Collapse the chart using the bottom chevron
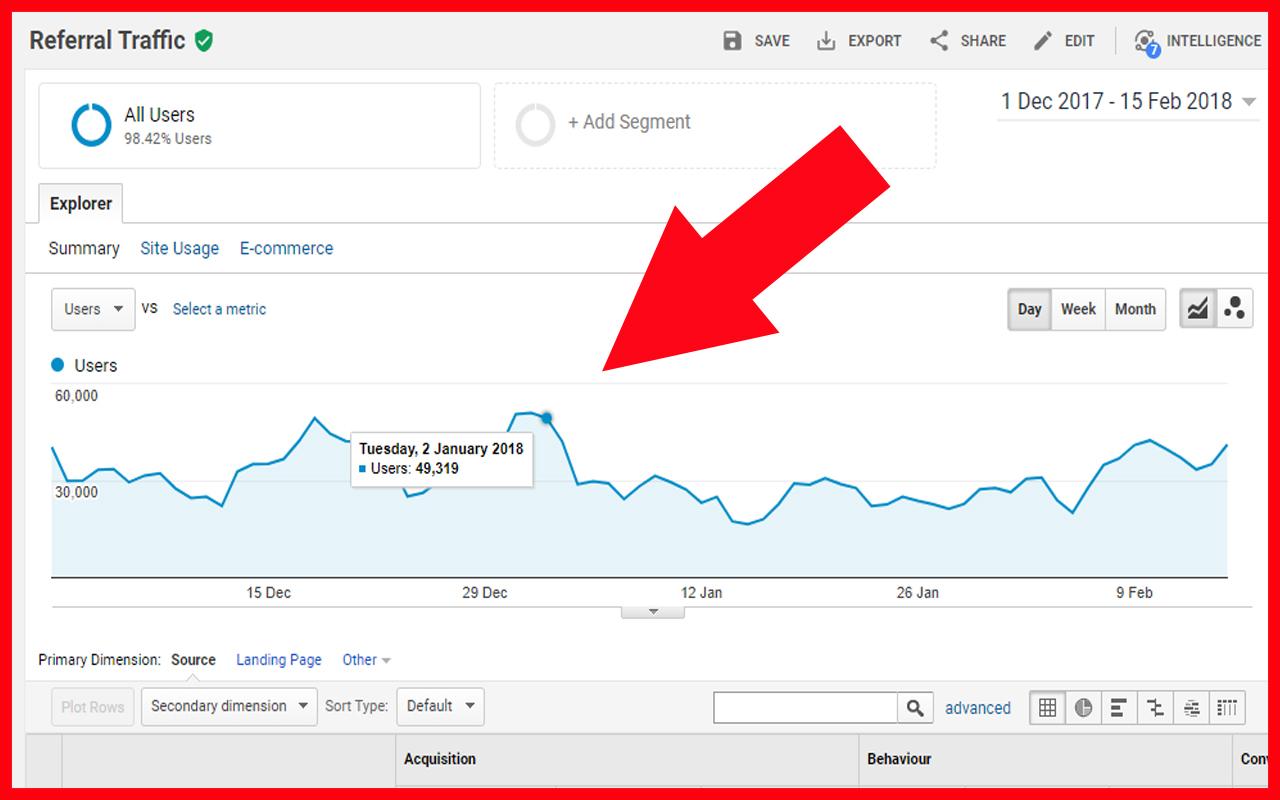 653,611
